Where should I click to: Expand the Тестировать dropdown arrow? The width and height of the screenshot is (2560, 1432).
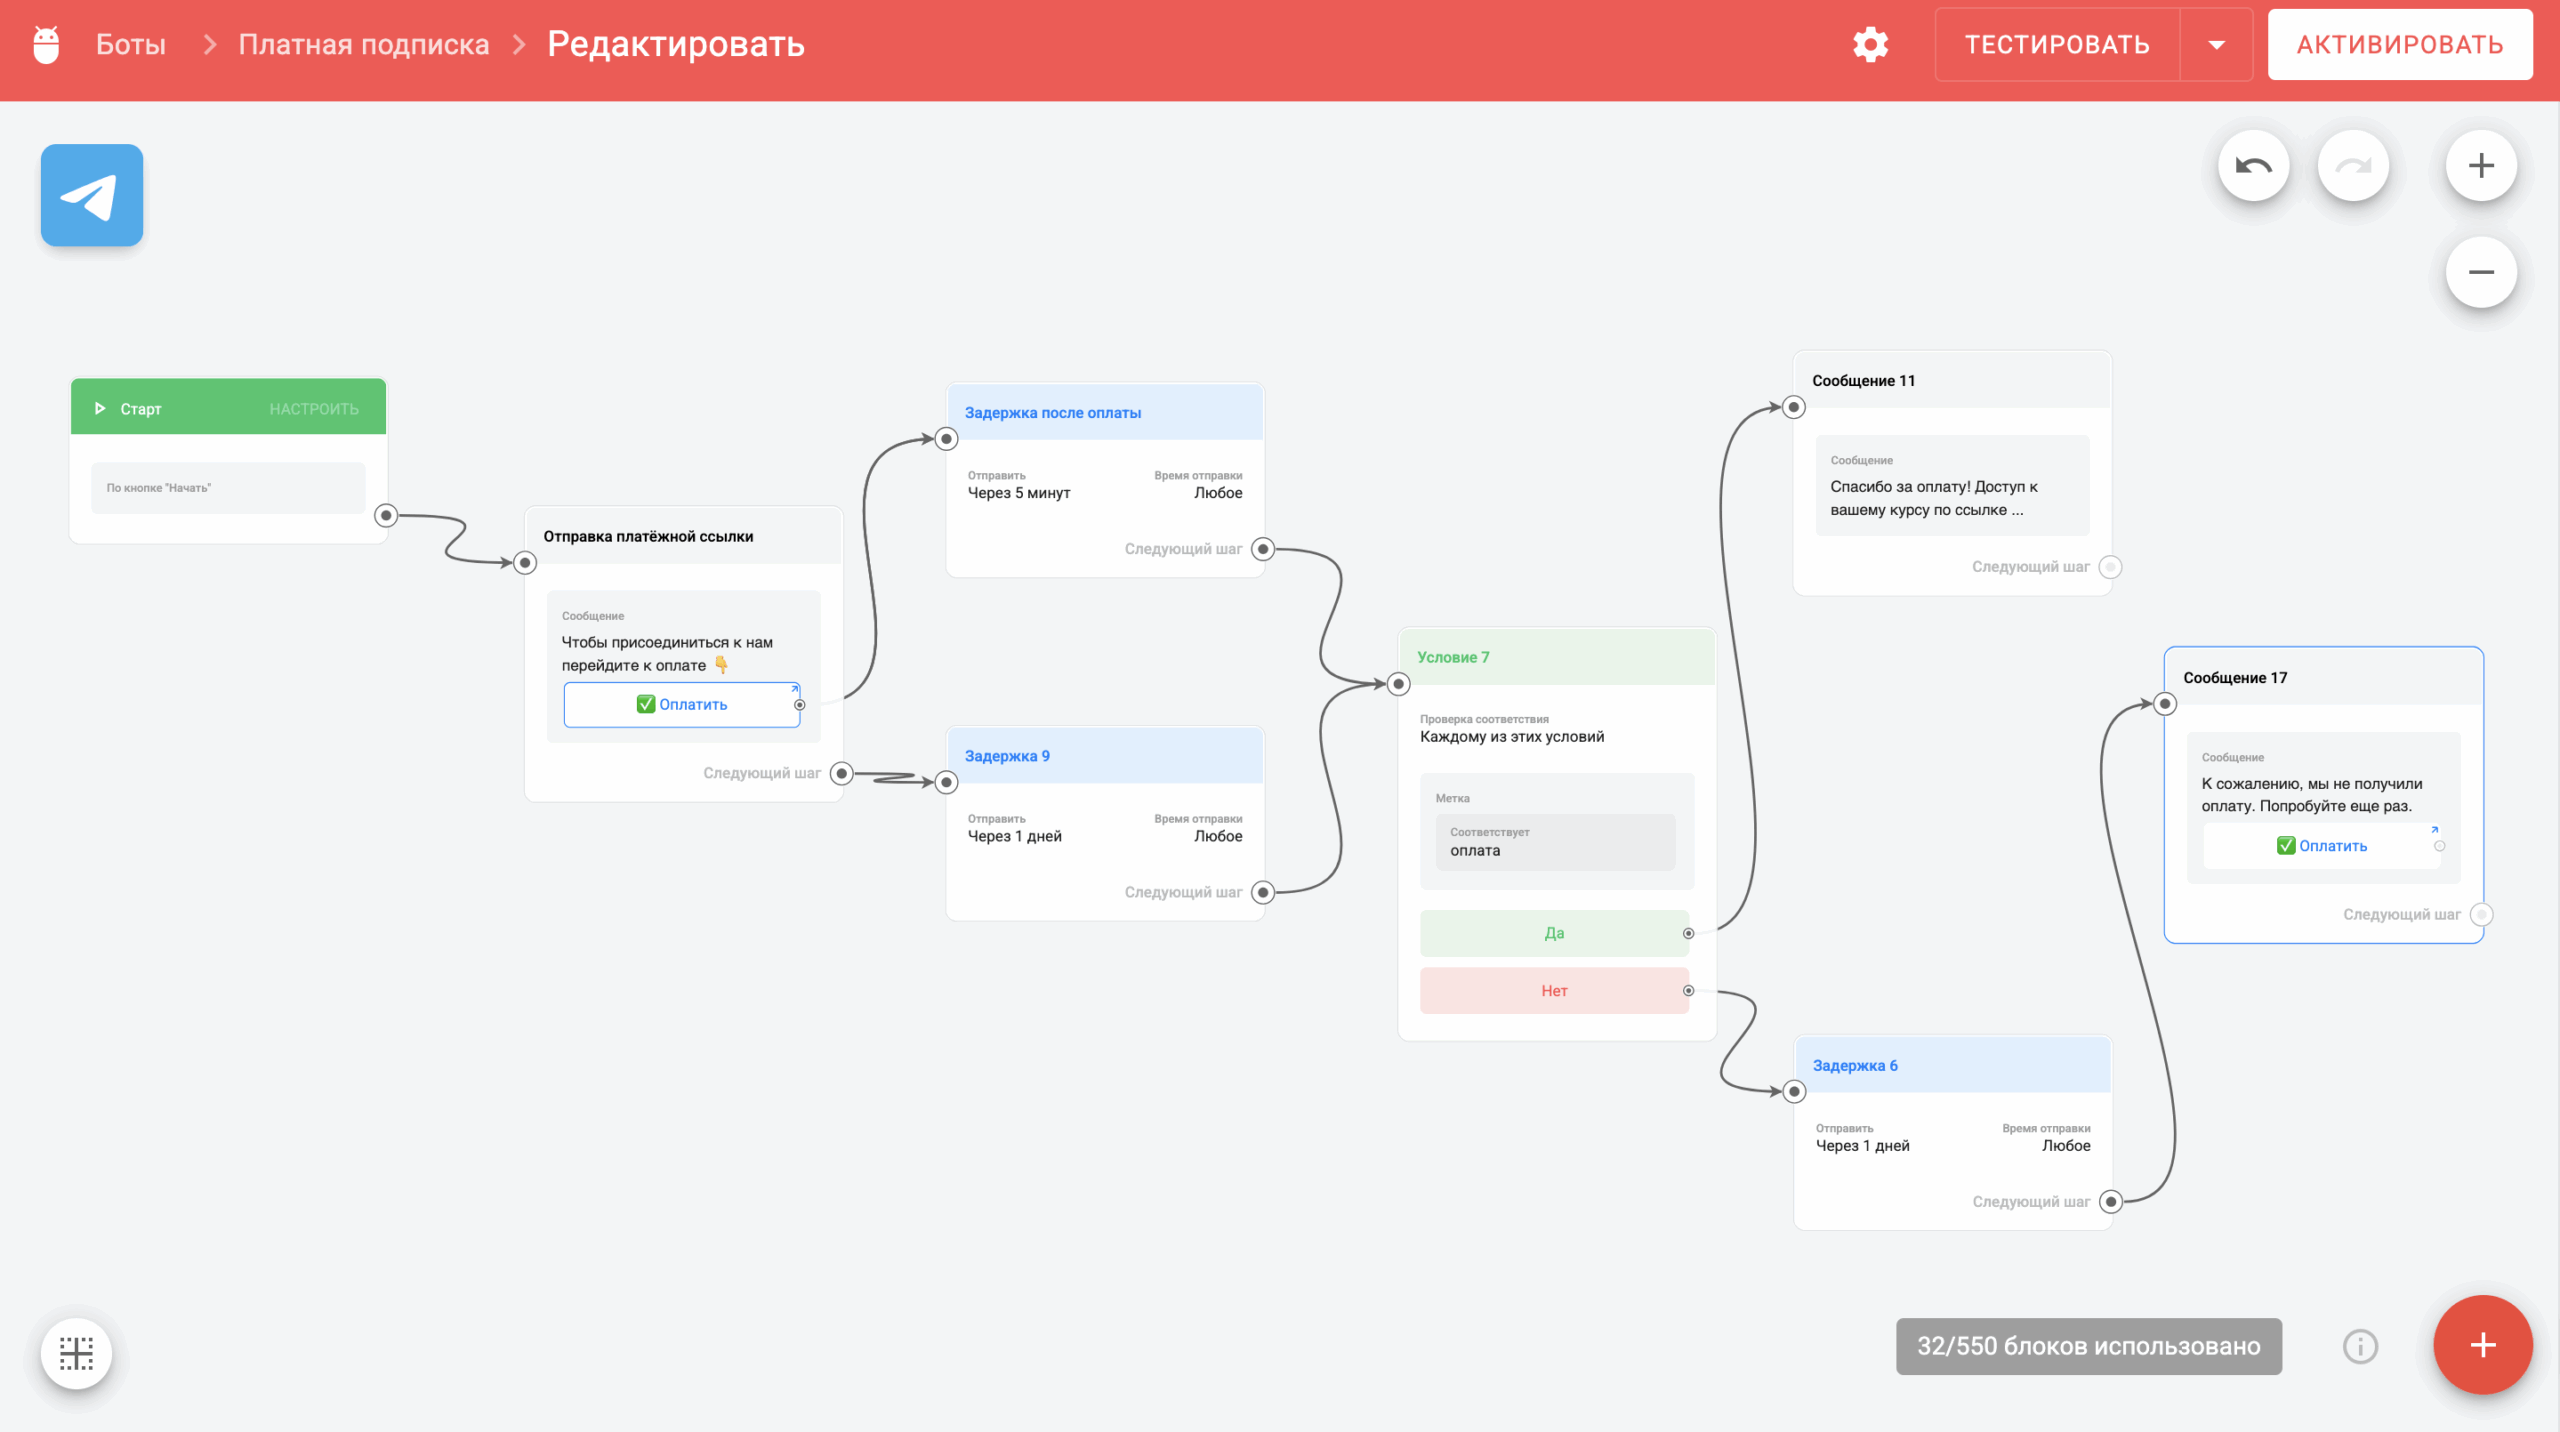[x=2216, y=45]
